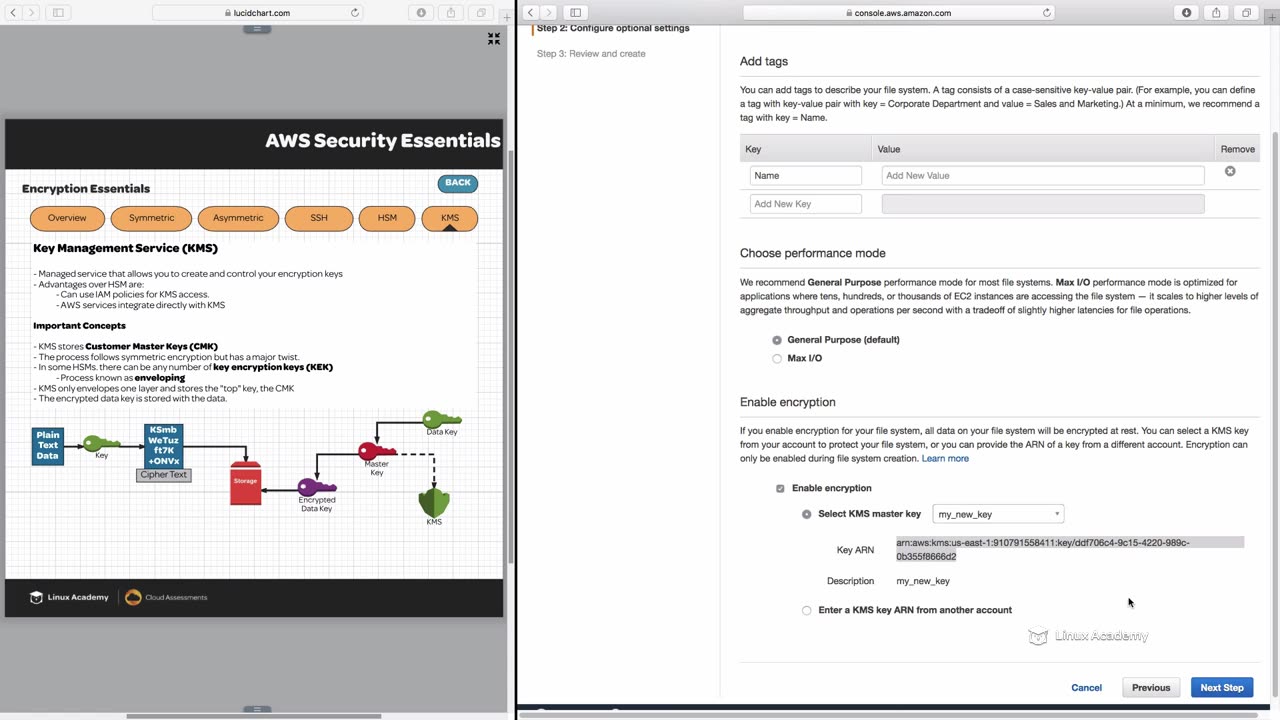1280x720 pixels.
Task: Select Max I/O performance mode
Action: click(x=777, y=358)
